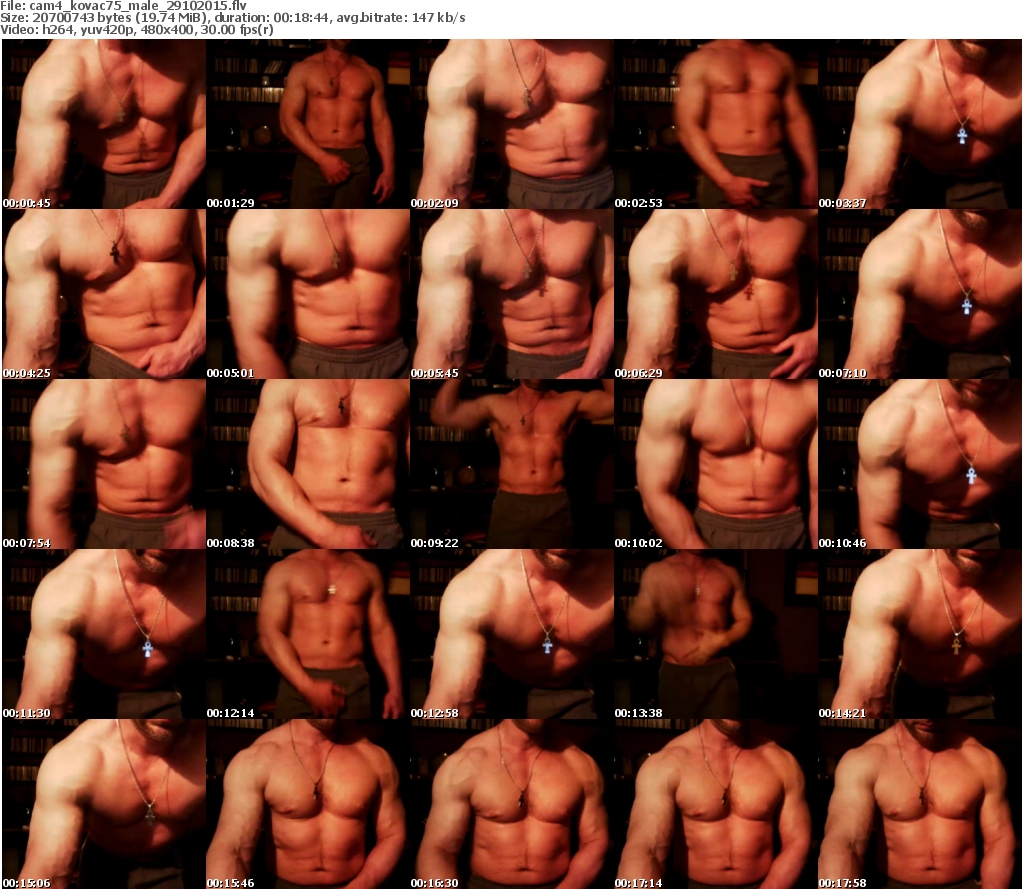Click the thumbnail labeled 00:14:21

(920, 634)
